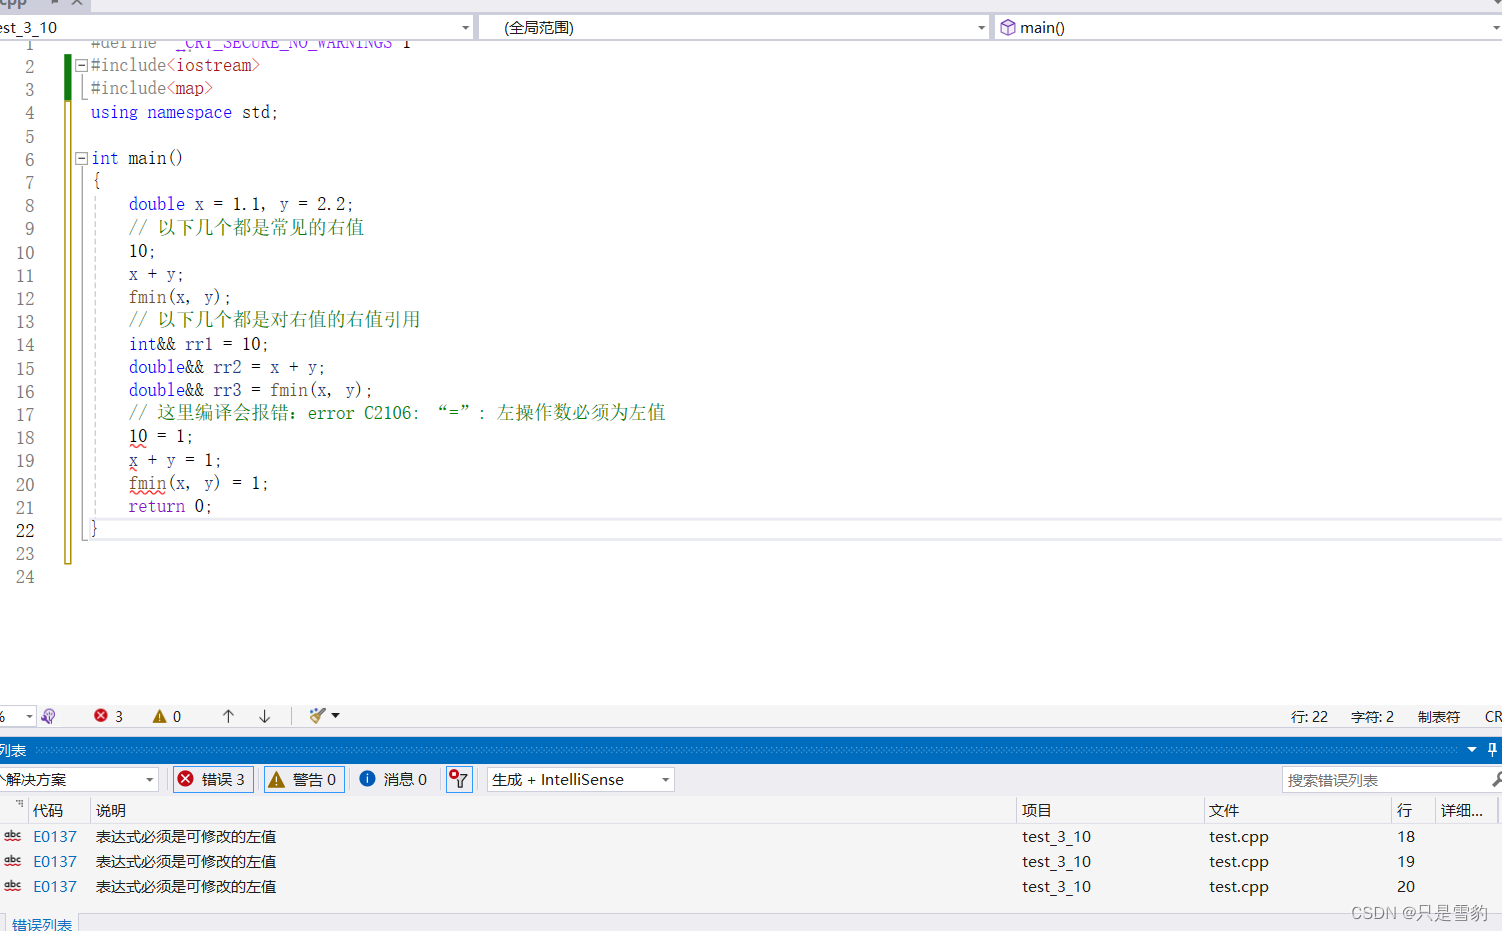Open the solution scope (解决方案) dropdown
This screenshot has height=931, width=1502.
(x=78, y=779)
